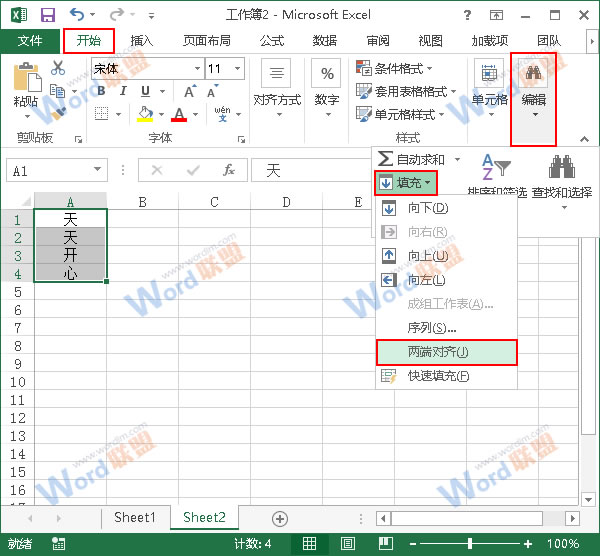600x556 pixels.
Task: Apply yellow fill color bucket
Action: point(145,114)
